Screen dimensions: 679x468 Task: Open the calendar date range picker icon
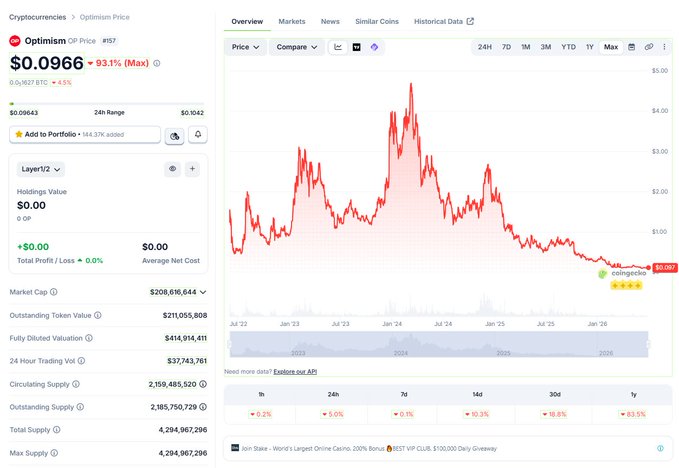click(x=632, y=47)
